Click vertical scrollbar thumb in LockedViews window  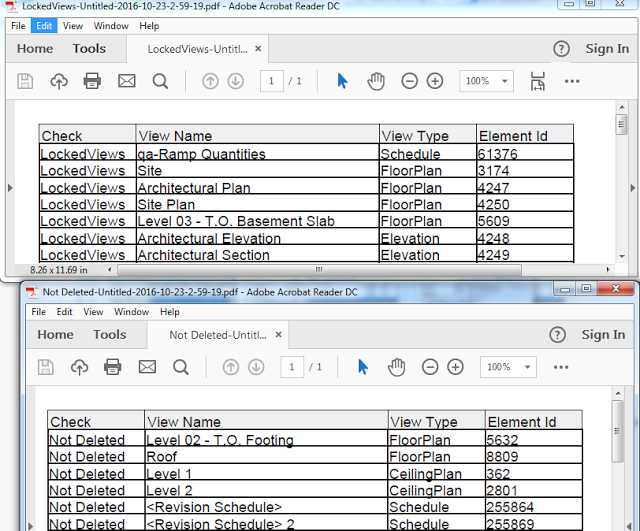621,124
